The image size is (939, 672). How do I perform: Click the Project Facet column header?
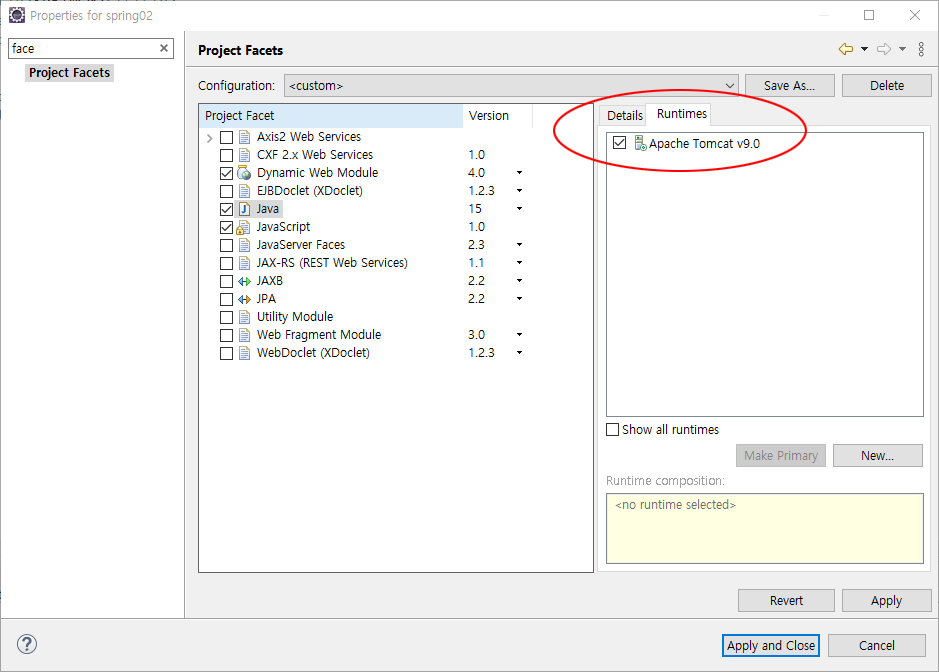point(331,116)
